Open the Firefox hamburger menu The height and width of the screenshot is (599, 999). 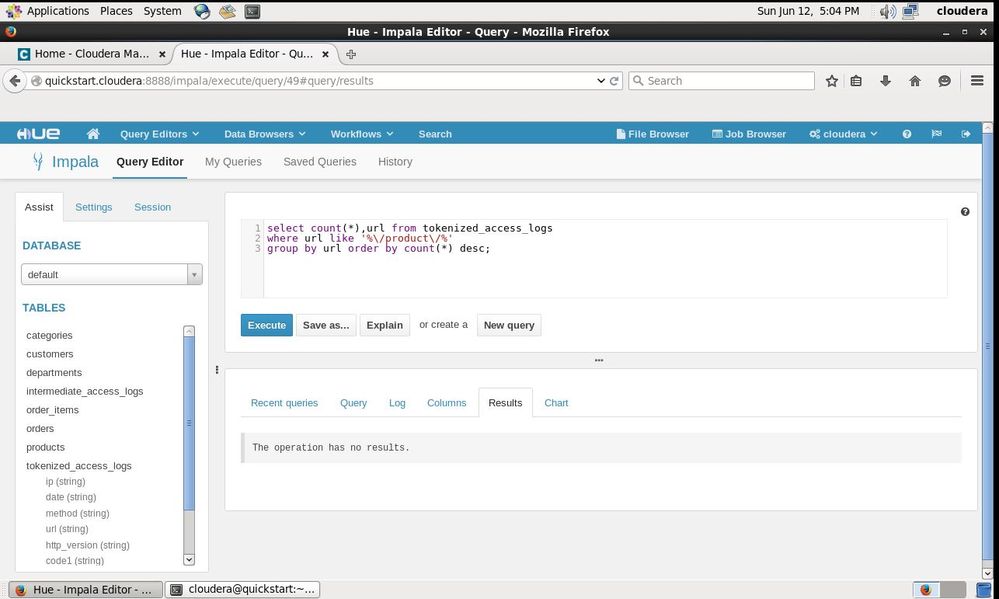(978, 81)
